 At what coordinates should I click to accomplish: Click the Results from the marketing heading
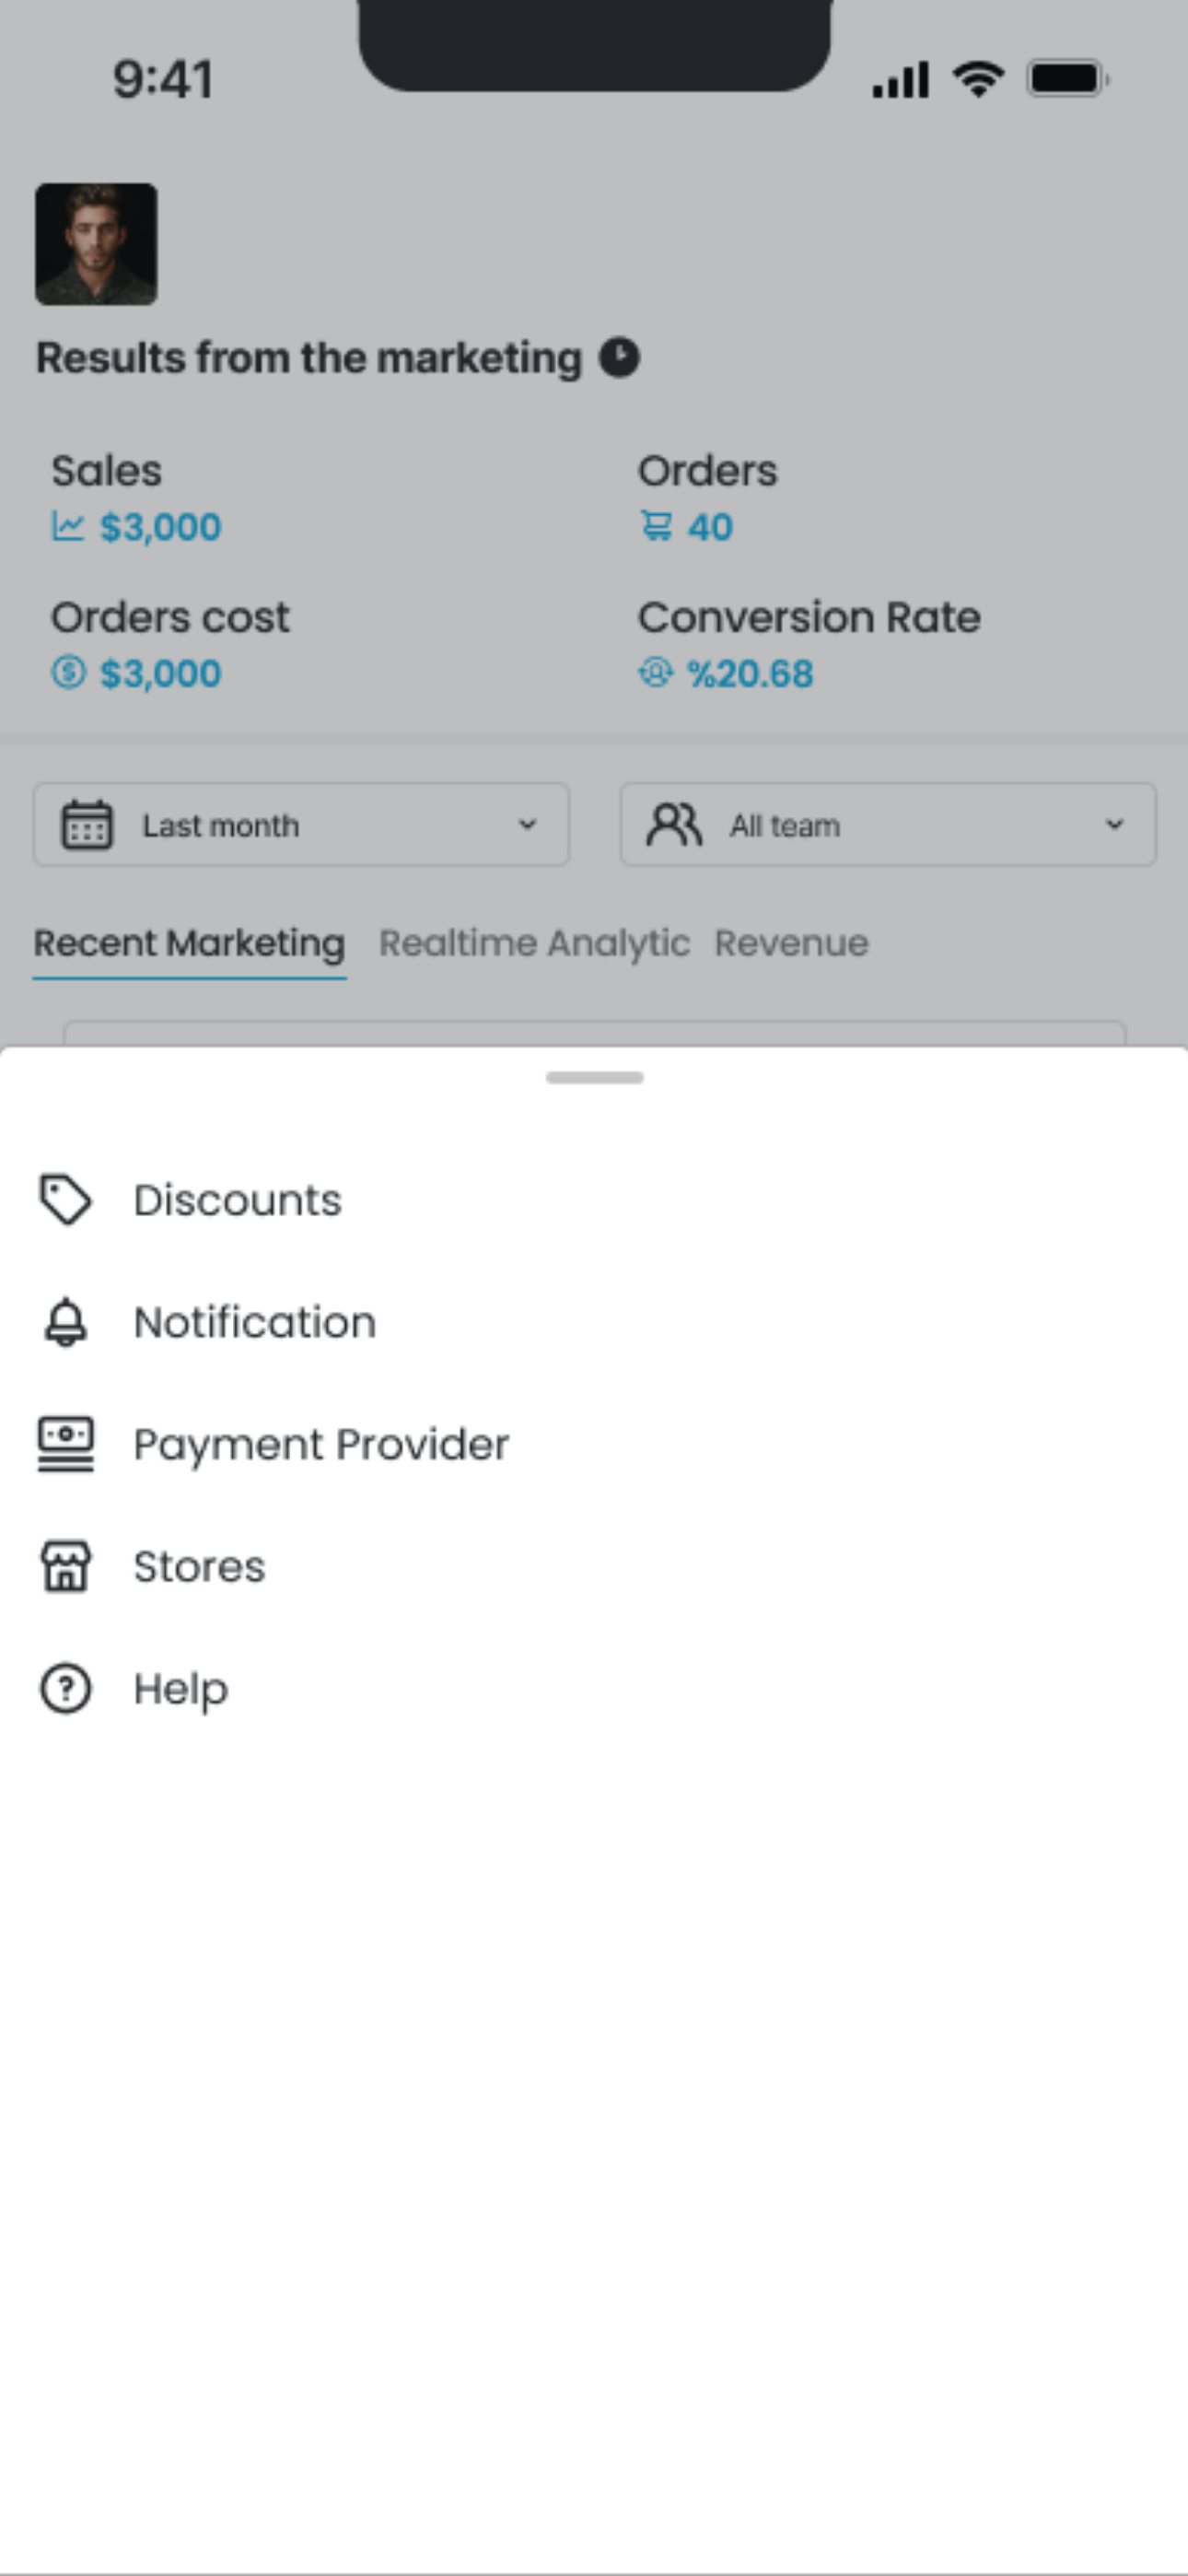click(309, 358)
